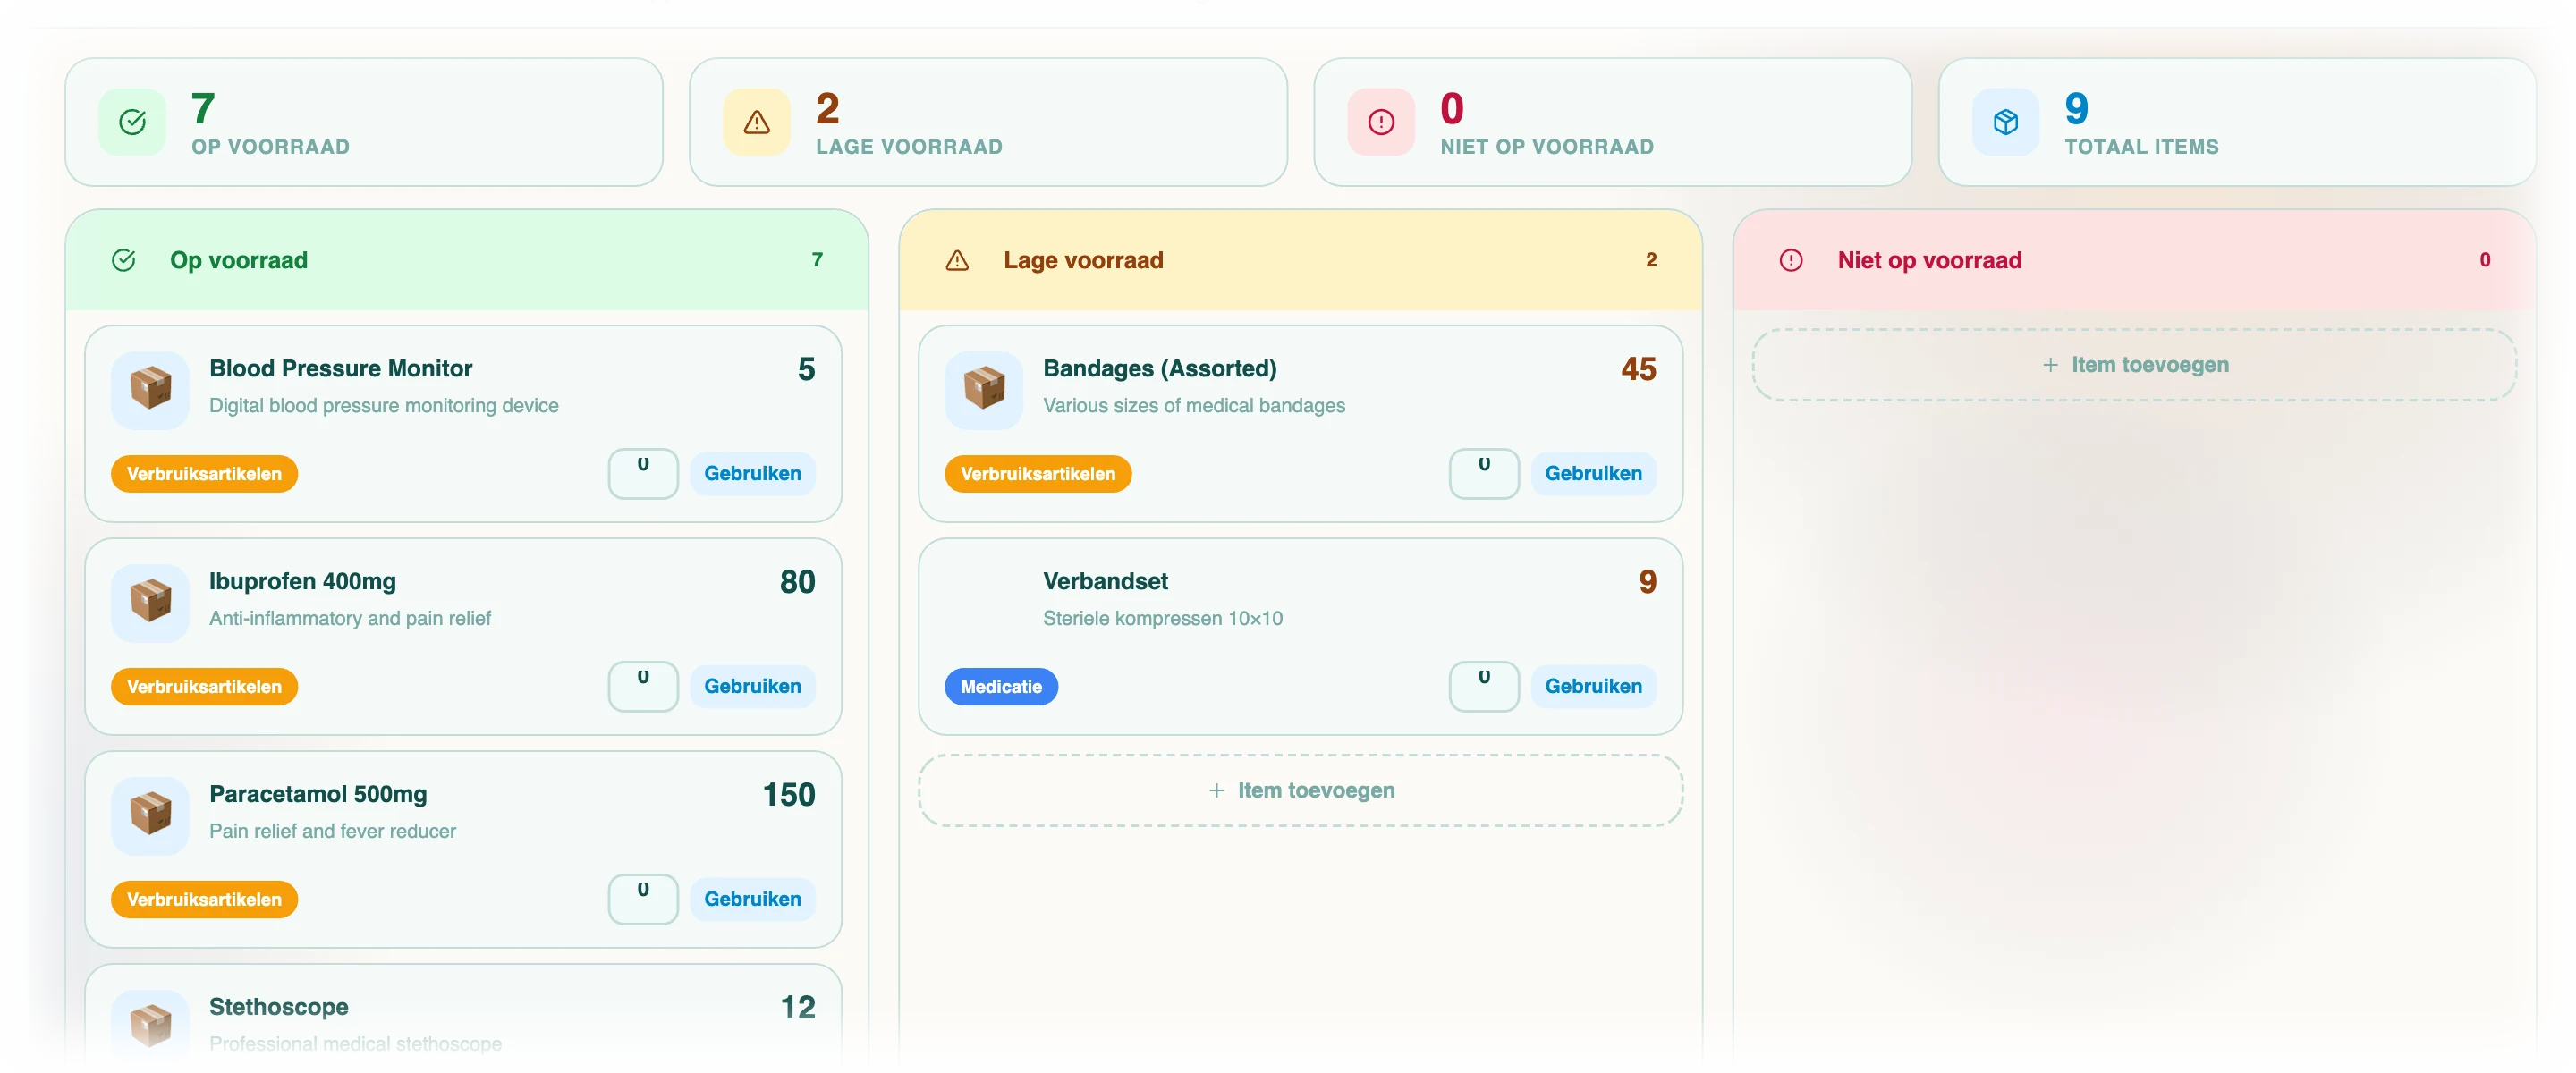
Task: Focus the quantity field for Verbandset
Action: [1484, 686]
